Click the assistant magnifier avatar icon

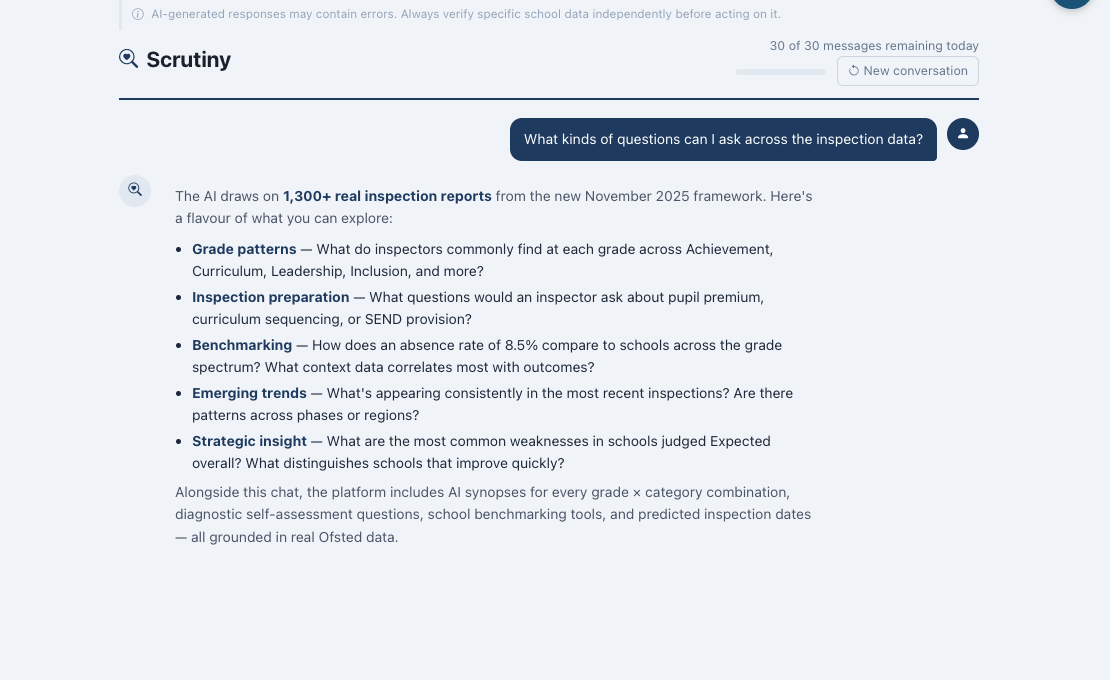tap(135, 191)
